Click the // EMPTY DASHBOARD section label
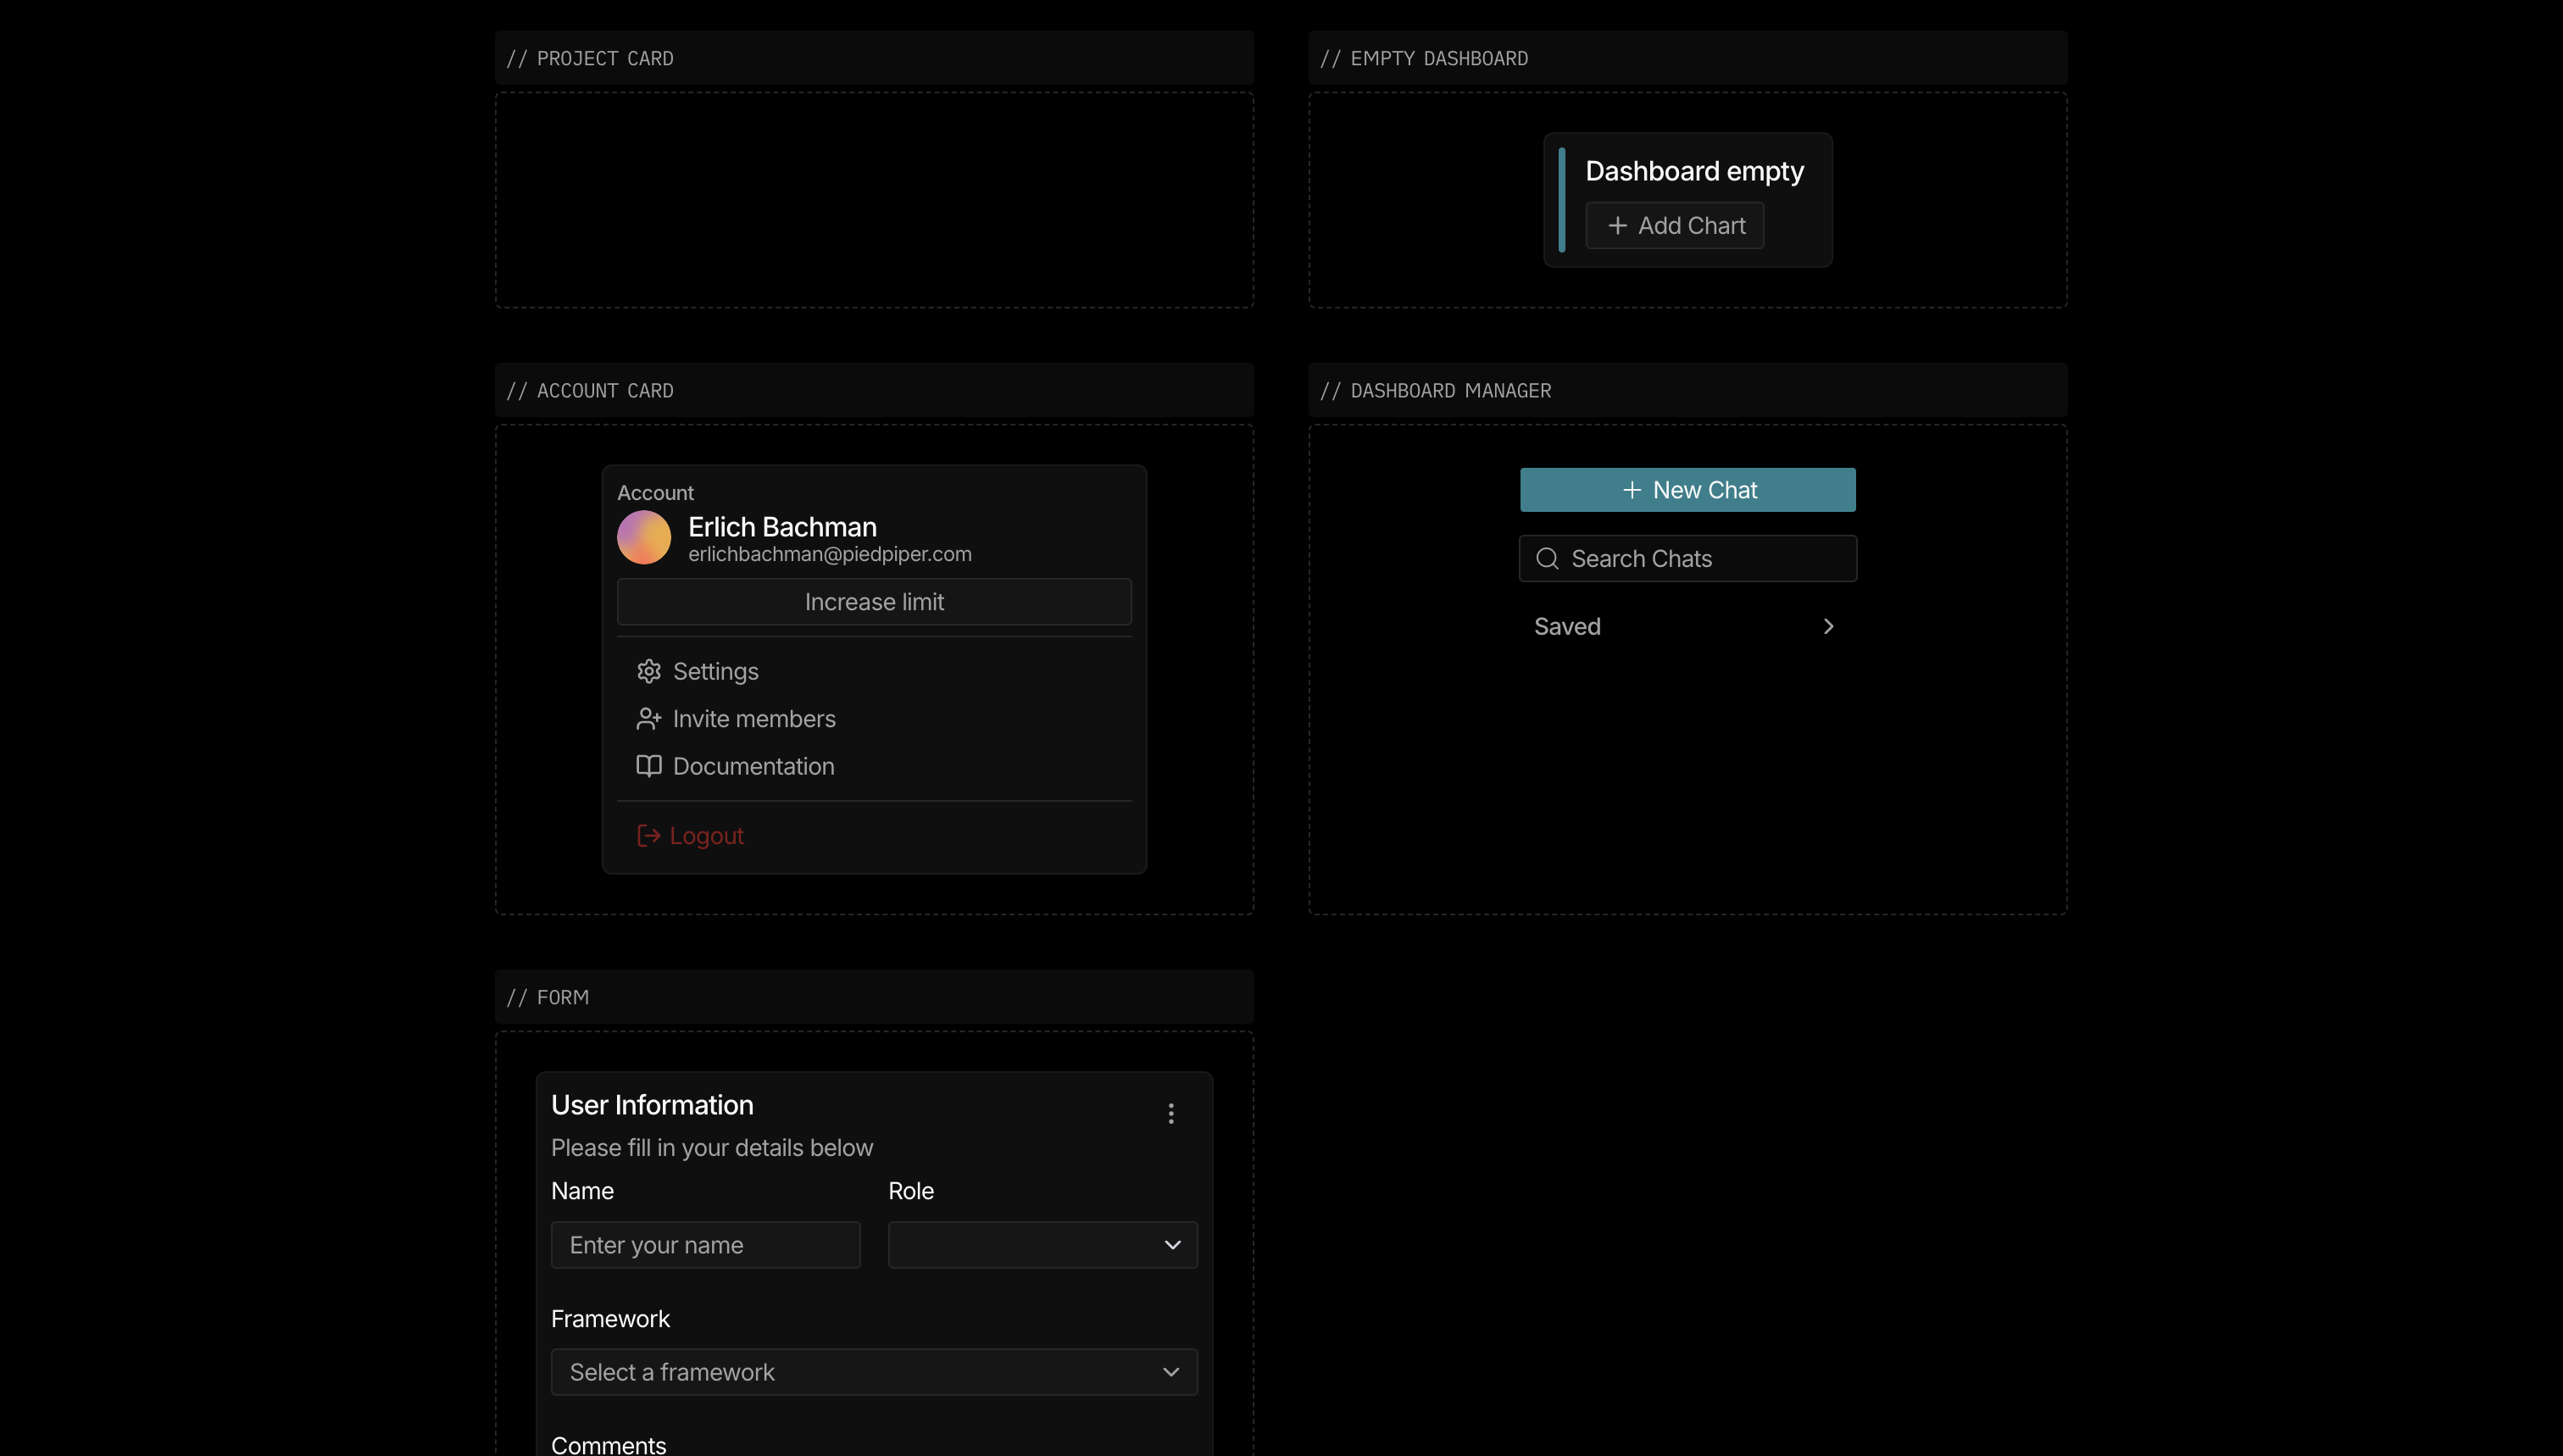Image resolution: width=2563 pixels, height=1456 pixels. pos(1424,59)
